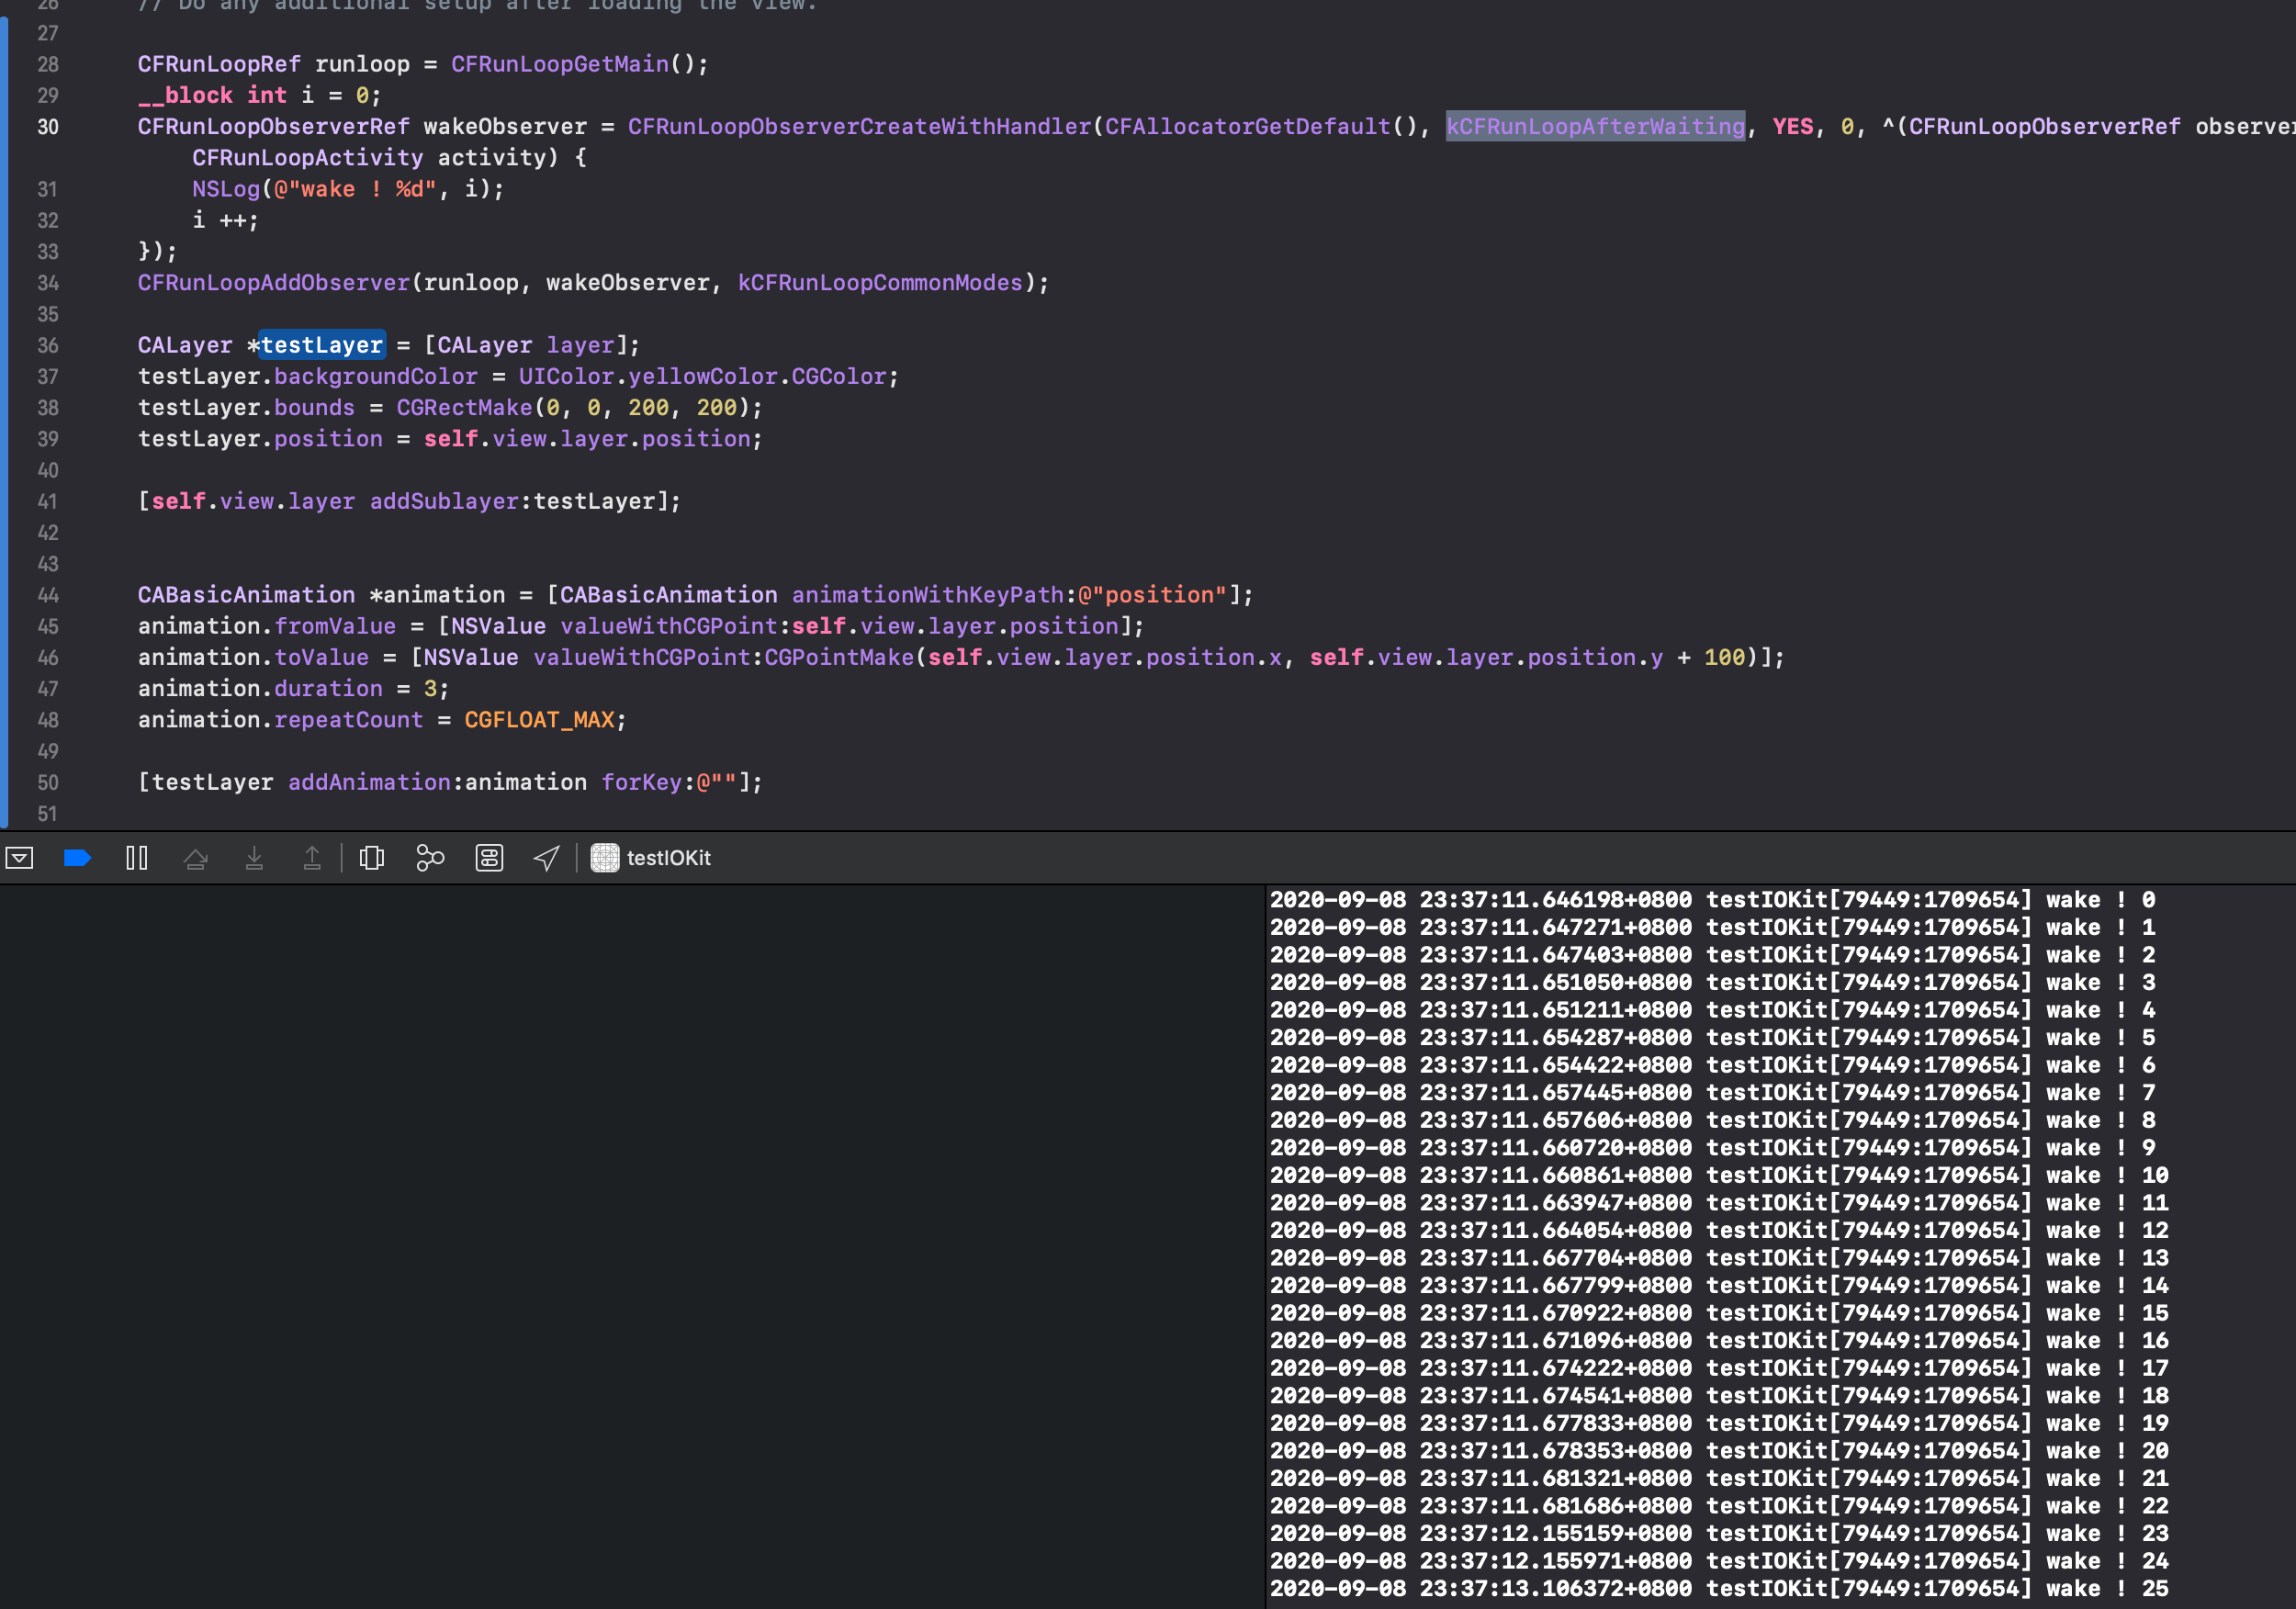This screenshot has height=1609, width=2296.
Task: Click console log line wake ! 5
Action: click(1712, 1038)
